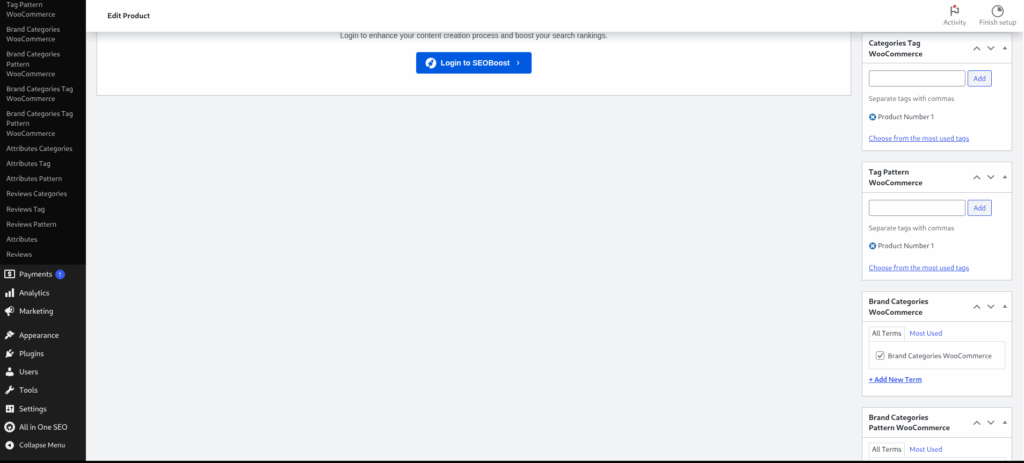Open Plugins plug icon
Viewport: 1024px width, 463px height.
tap(9, 353)
